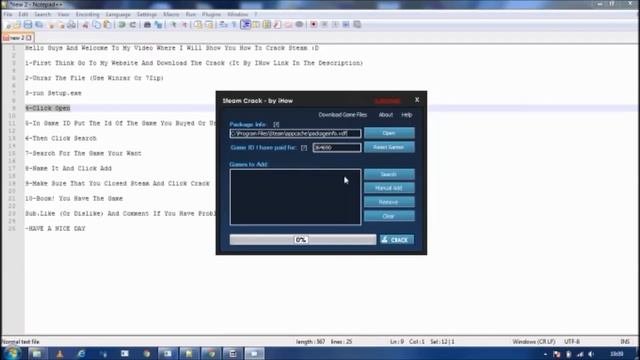Click the volume icon in system tray

pyautogui.click(x=591, y=354)
